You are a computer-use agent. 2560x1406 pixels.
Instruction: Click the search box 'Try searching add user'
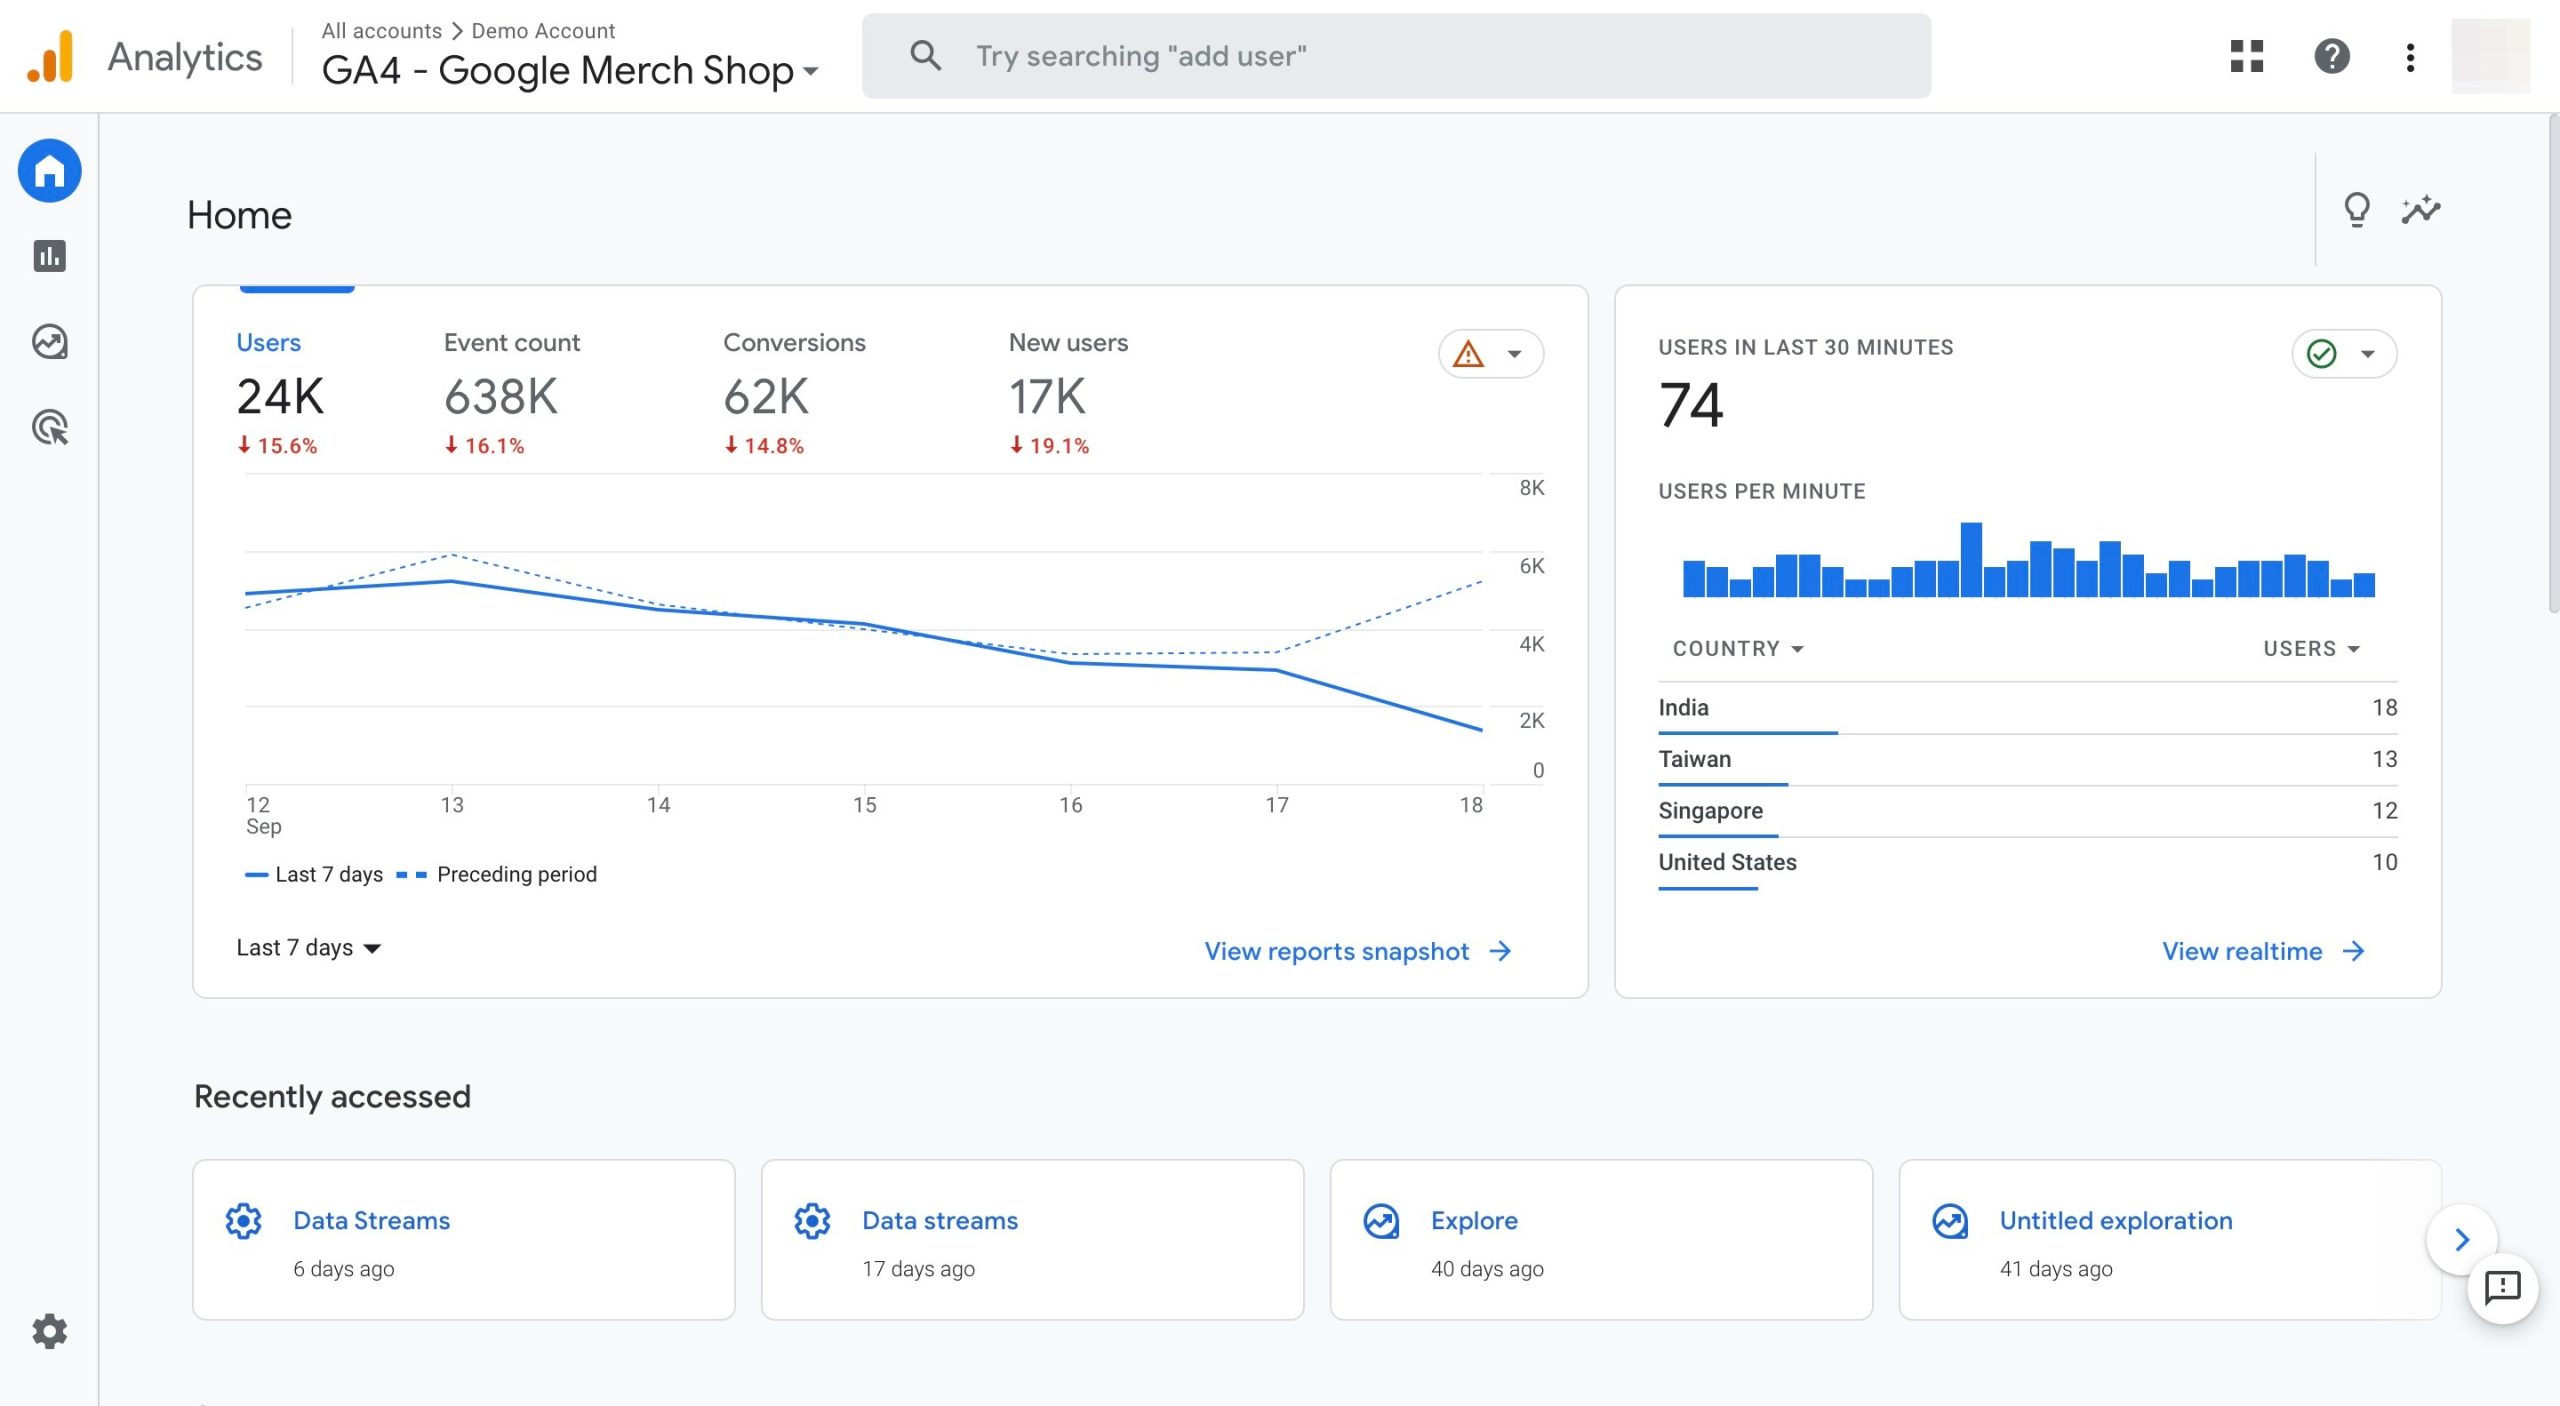[1396, 56]
